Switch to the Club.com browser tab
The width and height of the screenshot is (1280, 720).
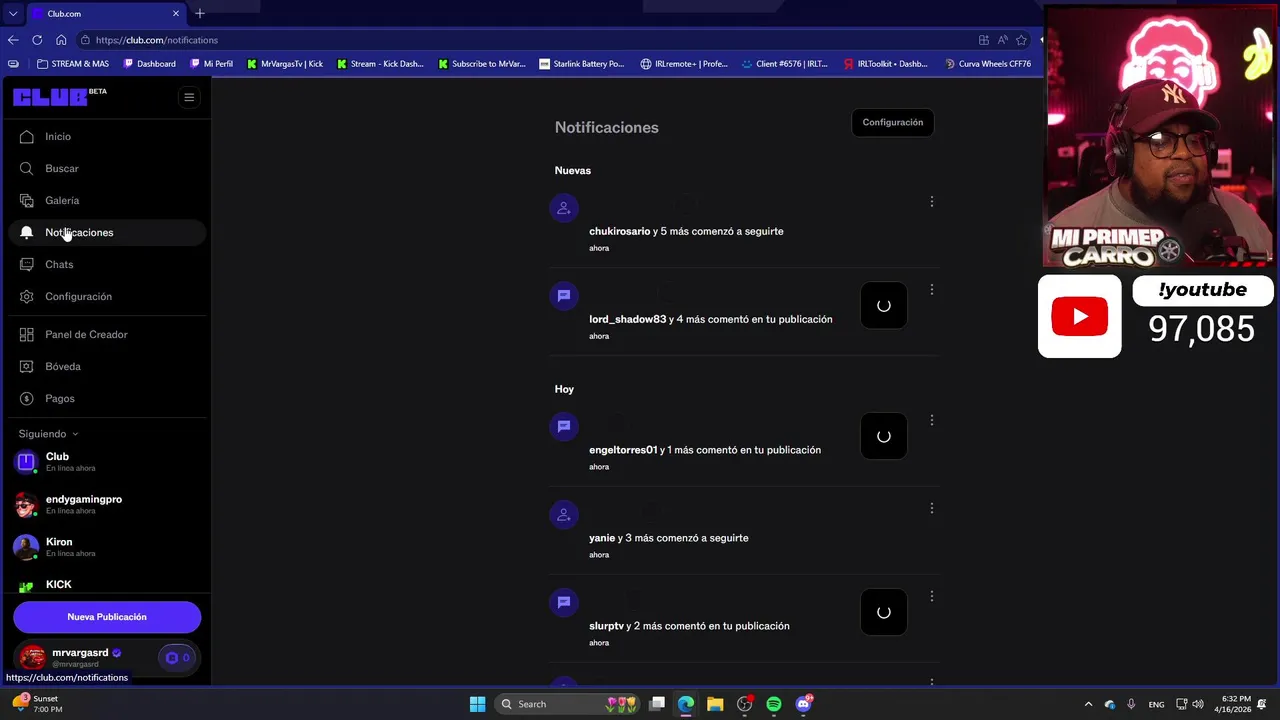[106, 14]
